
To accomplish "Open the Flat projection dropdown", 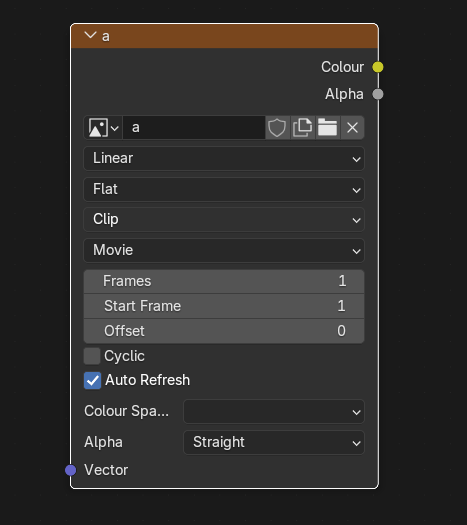I will tap(224, 189).
